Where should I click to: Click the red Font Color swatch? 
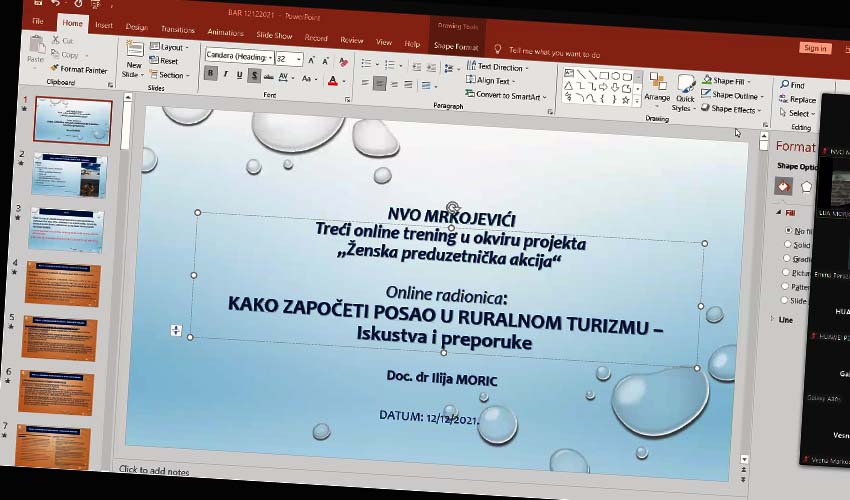(333, 81)
